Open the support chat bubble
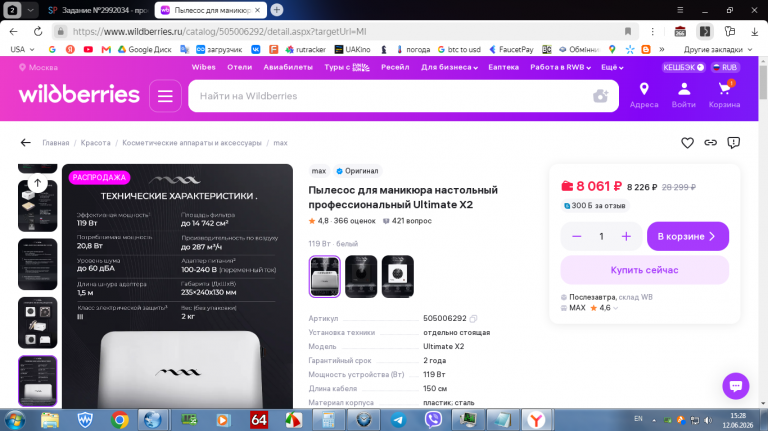The width and height of the screenshot is (768, 431). 736,386
